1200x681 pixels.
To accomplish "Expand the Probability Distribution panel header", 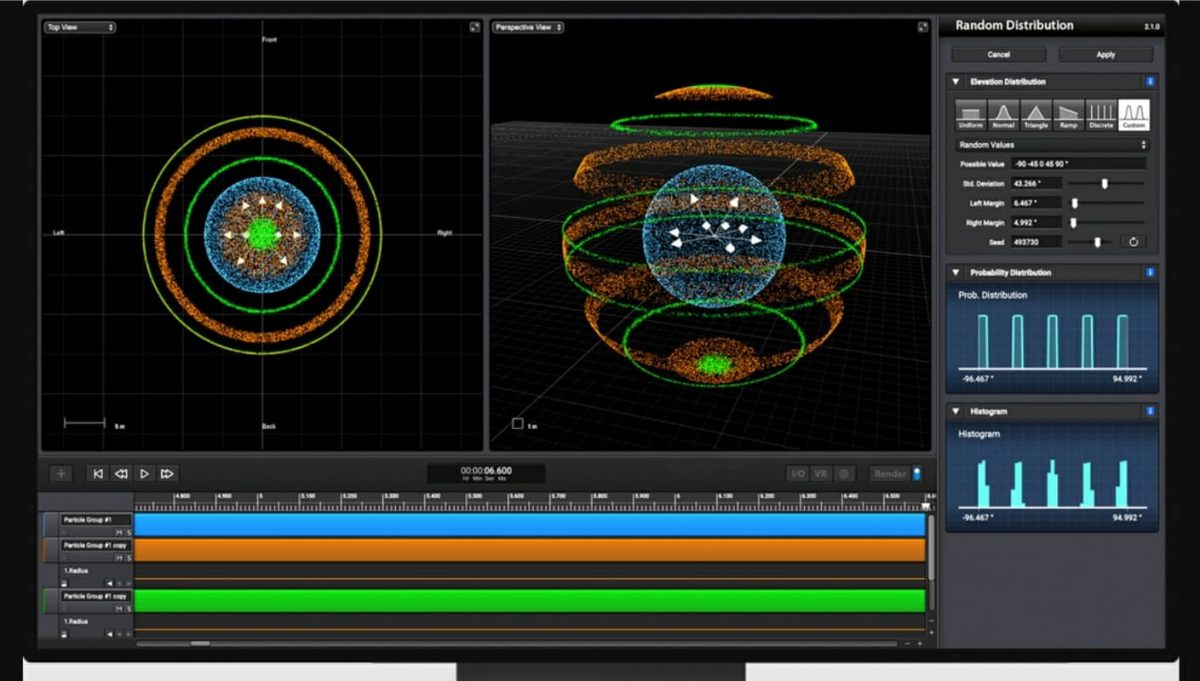I will pyautogui.click(x=958, y=272).
